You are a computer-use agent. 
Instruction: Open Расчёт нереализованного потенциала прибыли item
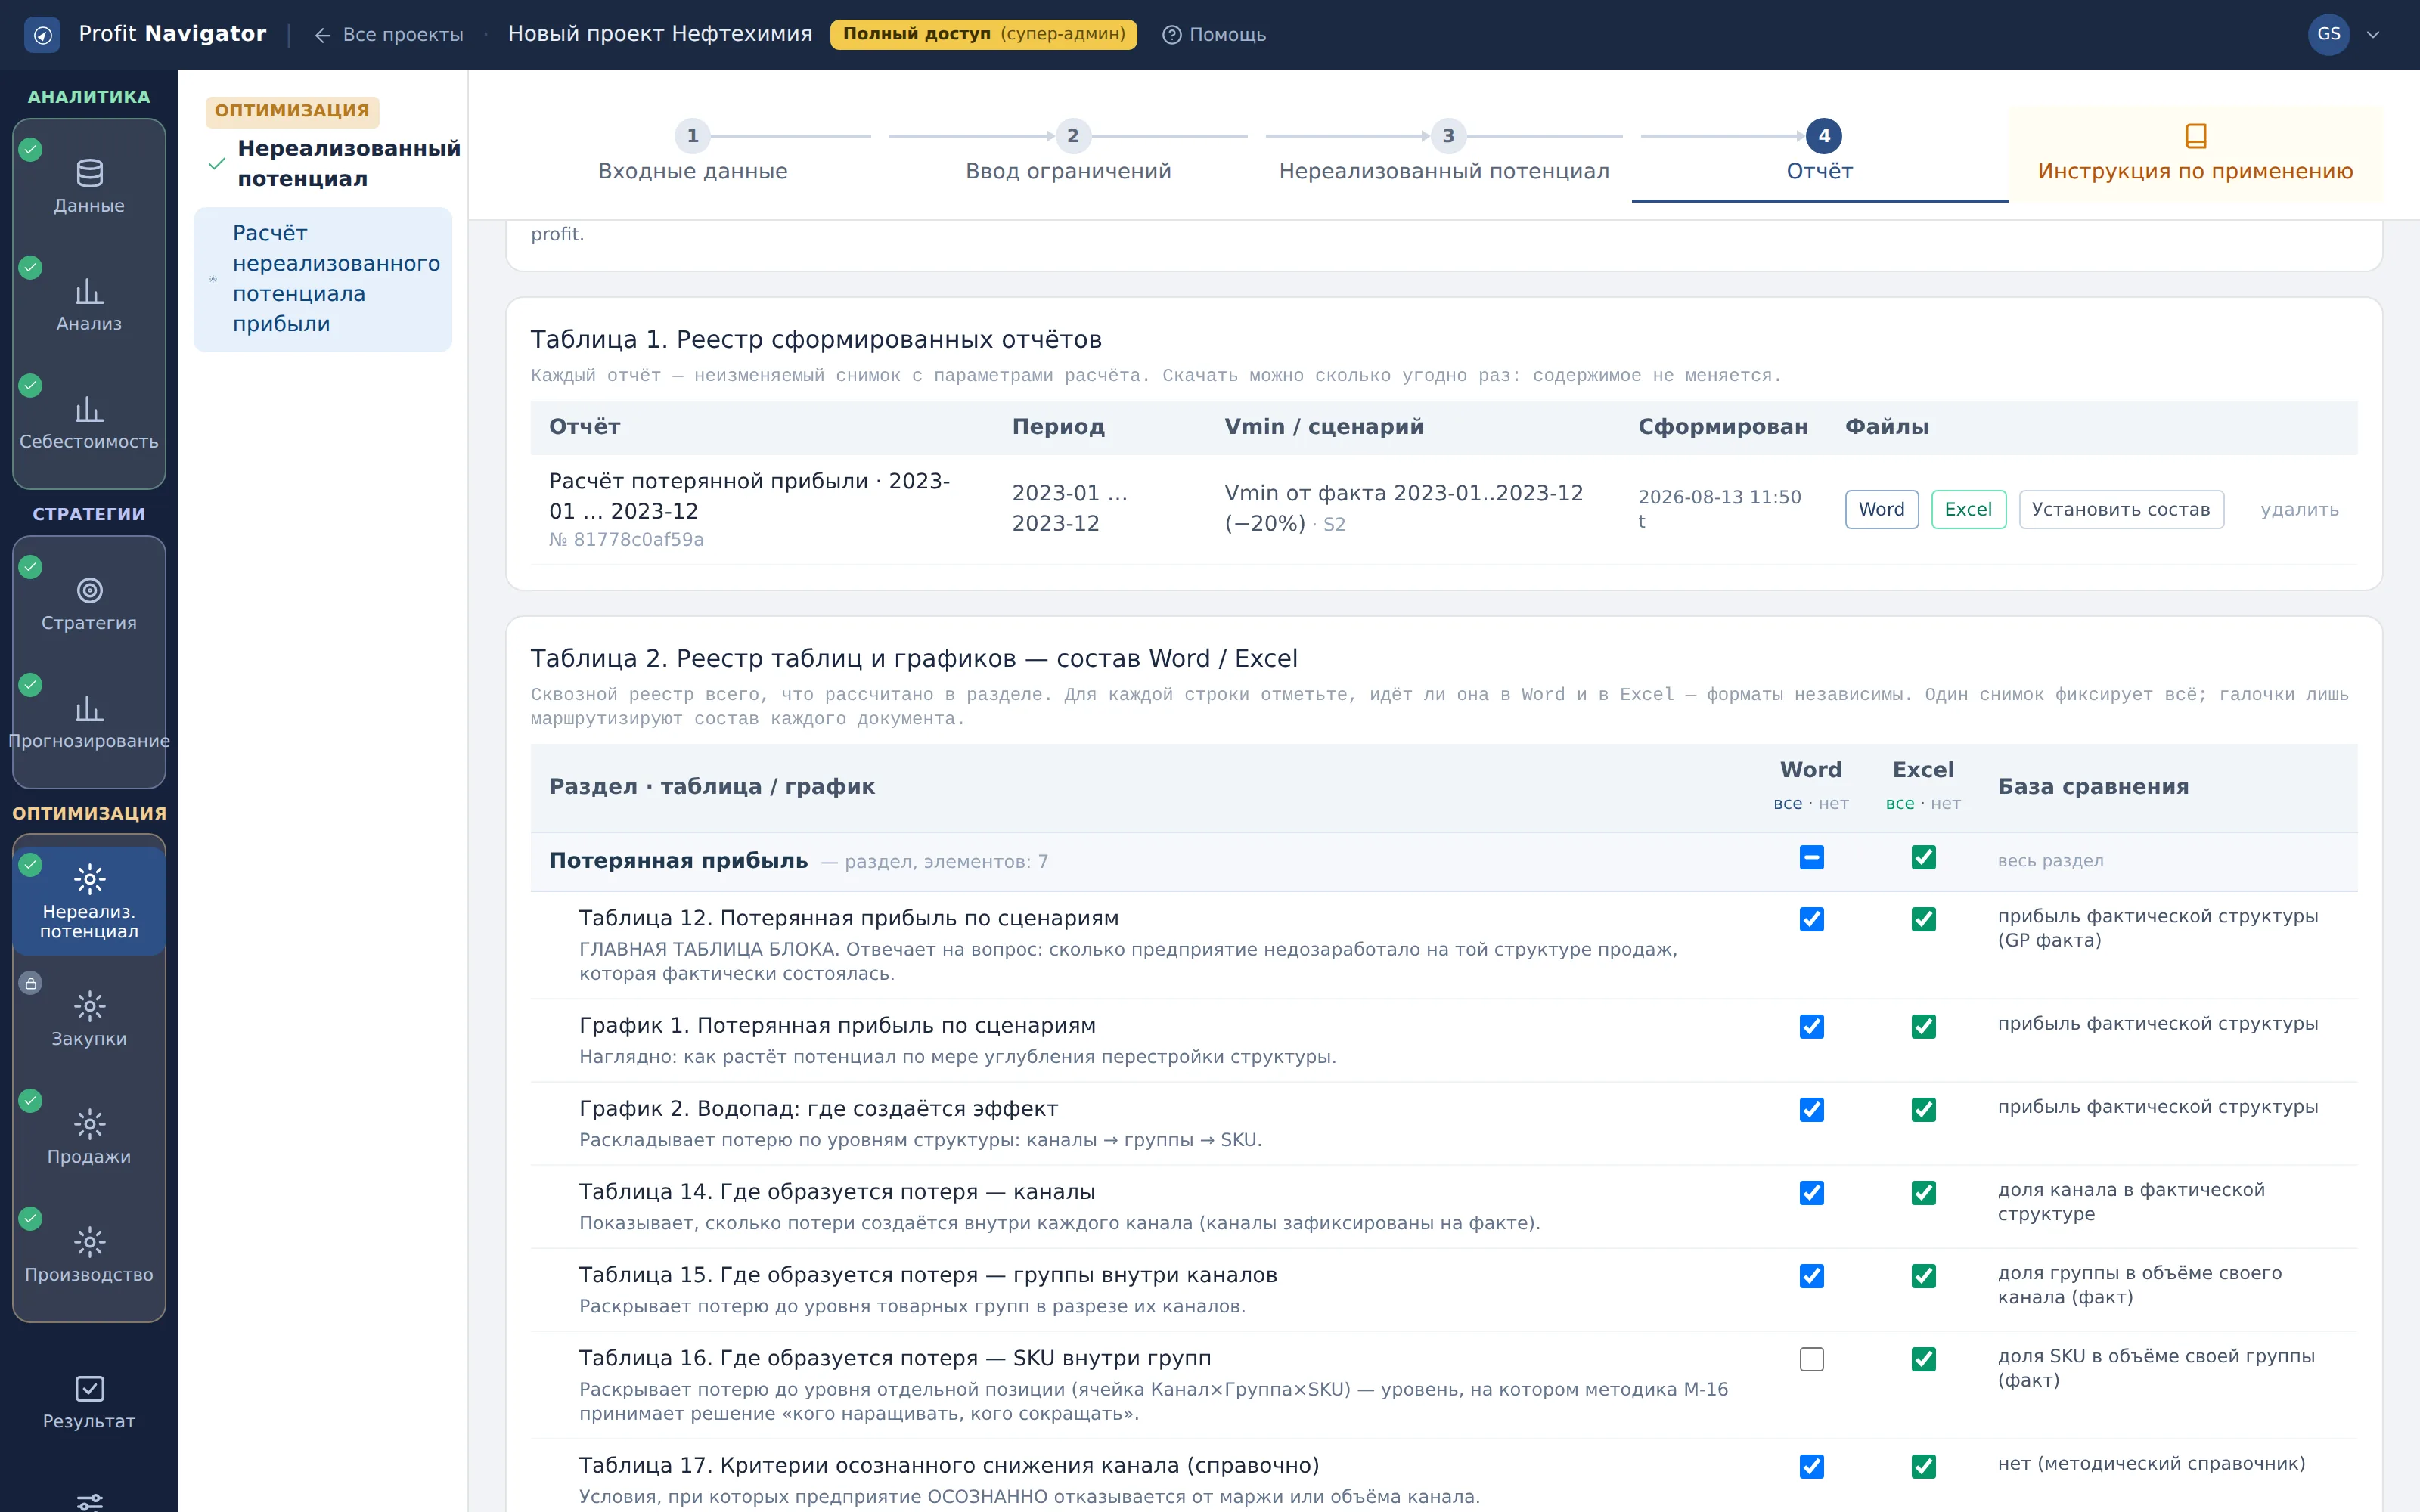pyautogui.click(x=322, y=279)
